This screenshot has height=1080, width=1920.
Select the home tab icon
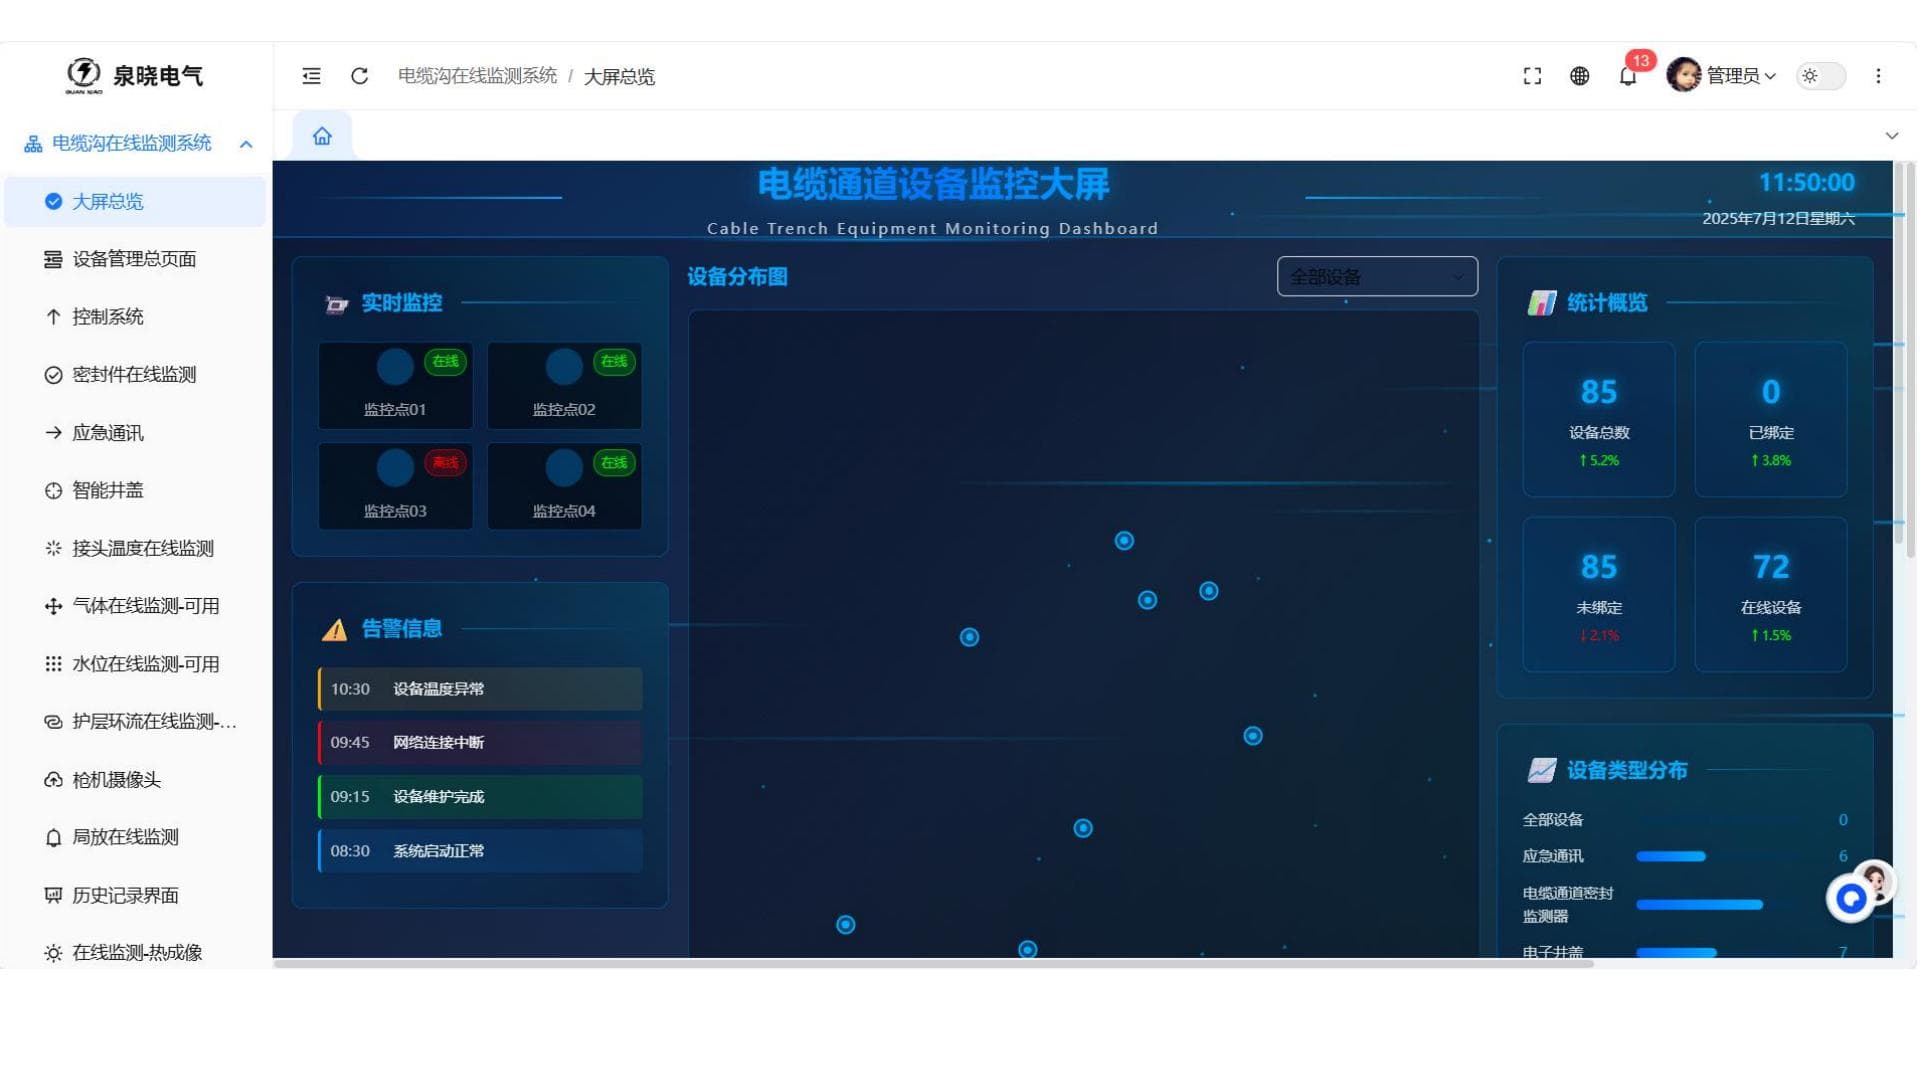(x=322, y=136)
